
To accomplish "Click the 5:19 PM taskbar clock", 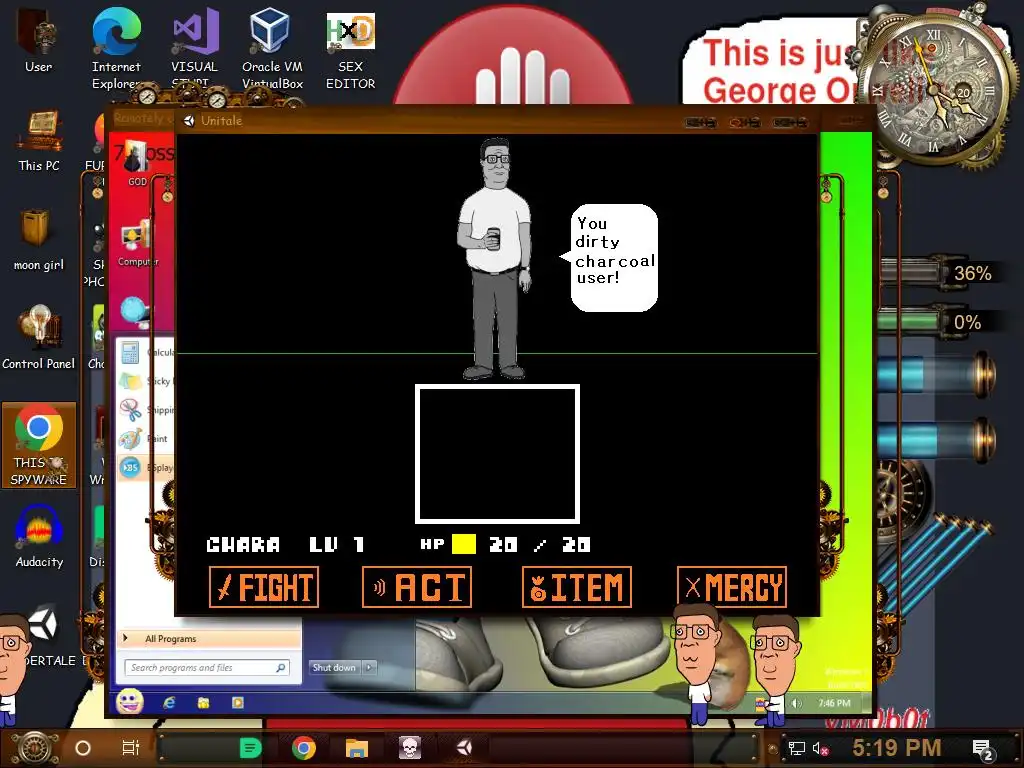I will point(897,748).
